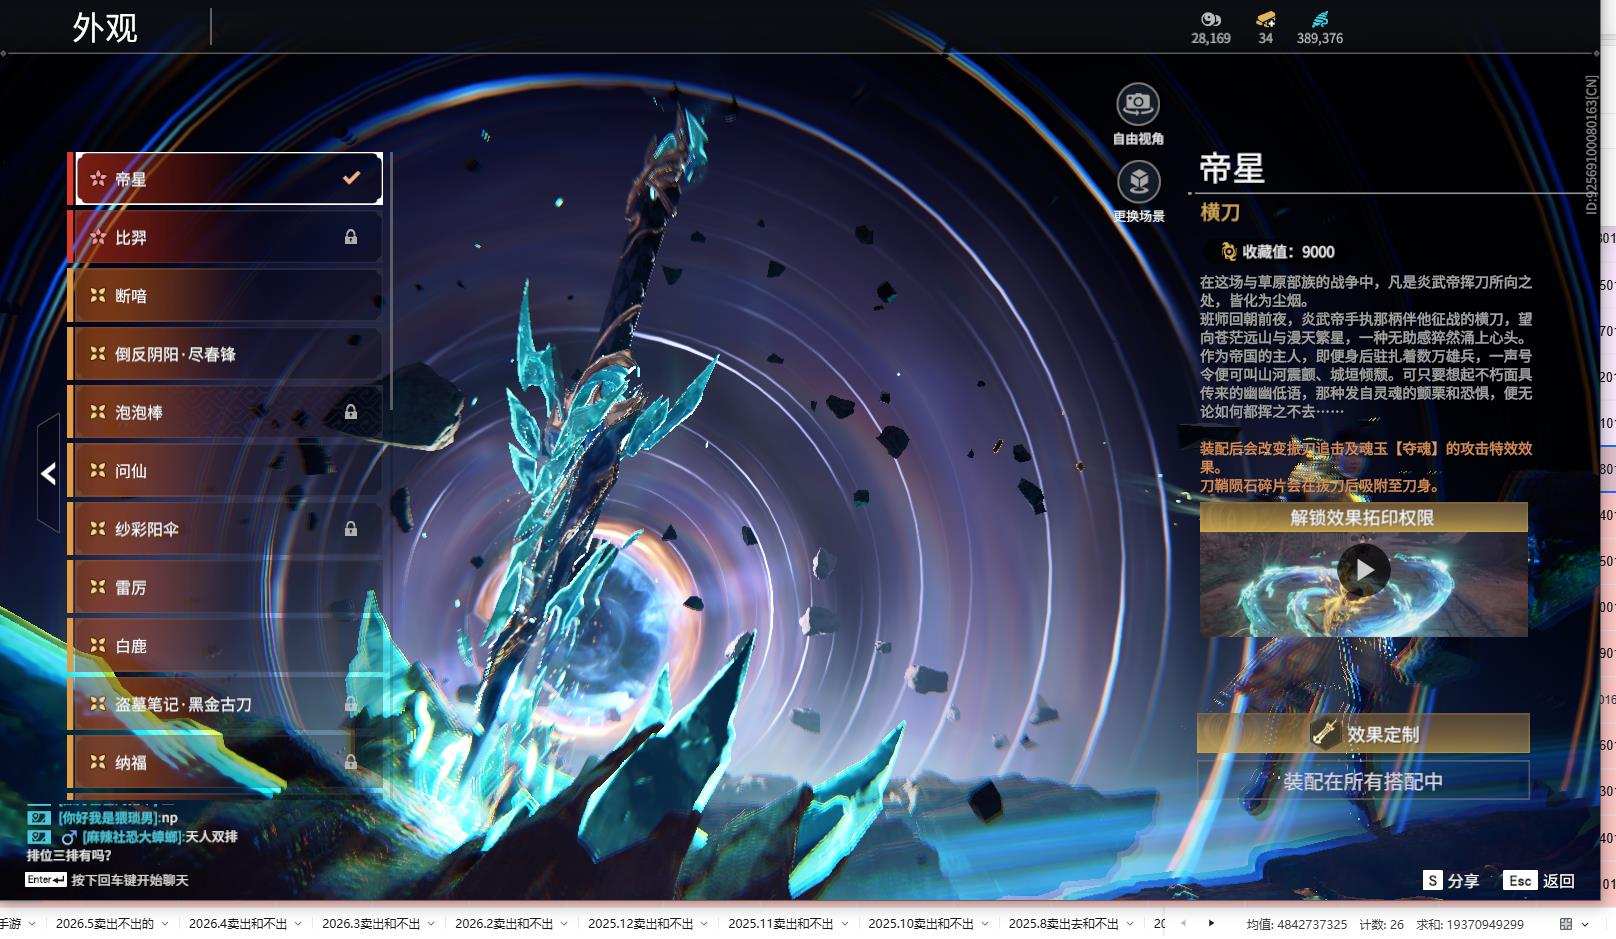Click the lock icon on 纱彩阳伞
Viewport: 1616px width, 939px height.
(351, 529)
